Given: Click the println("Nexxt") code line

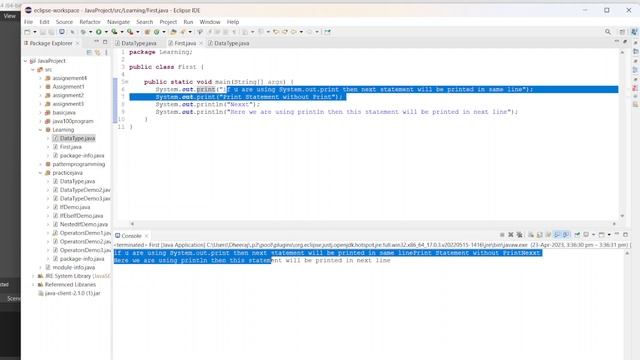Looking at the screenshot, I should [207, 104].
